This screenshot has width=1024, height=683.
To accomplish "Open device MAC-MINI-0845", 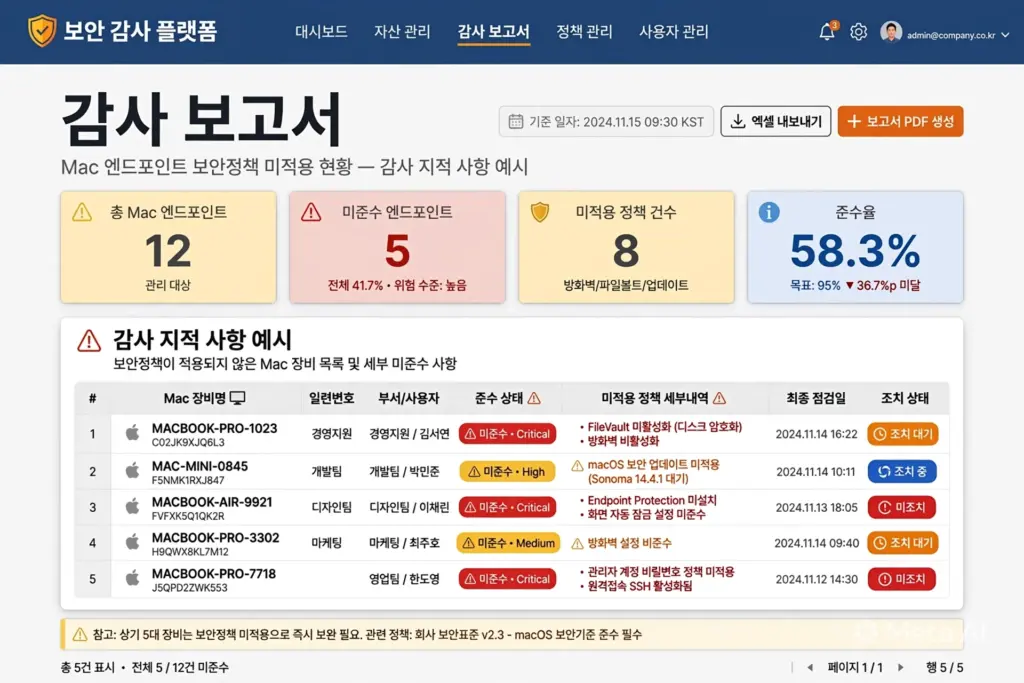I will click(x=200, y=466).
